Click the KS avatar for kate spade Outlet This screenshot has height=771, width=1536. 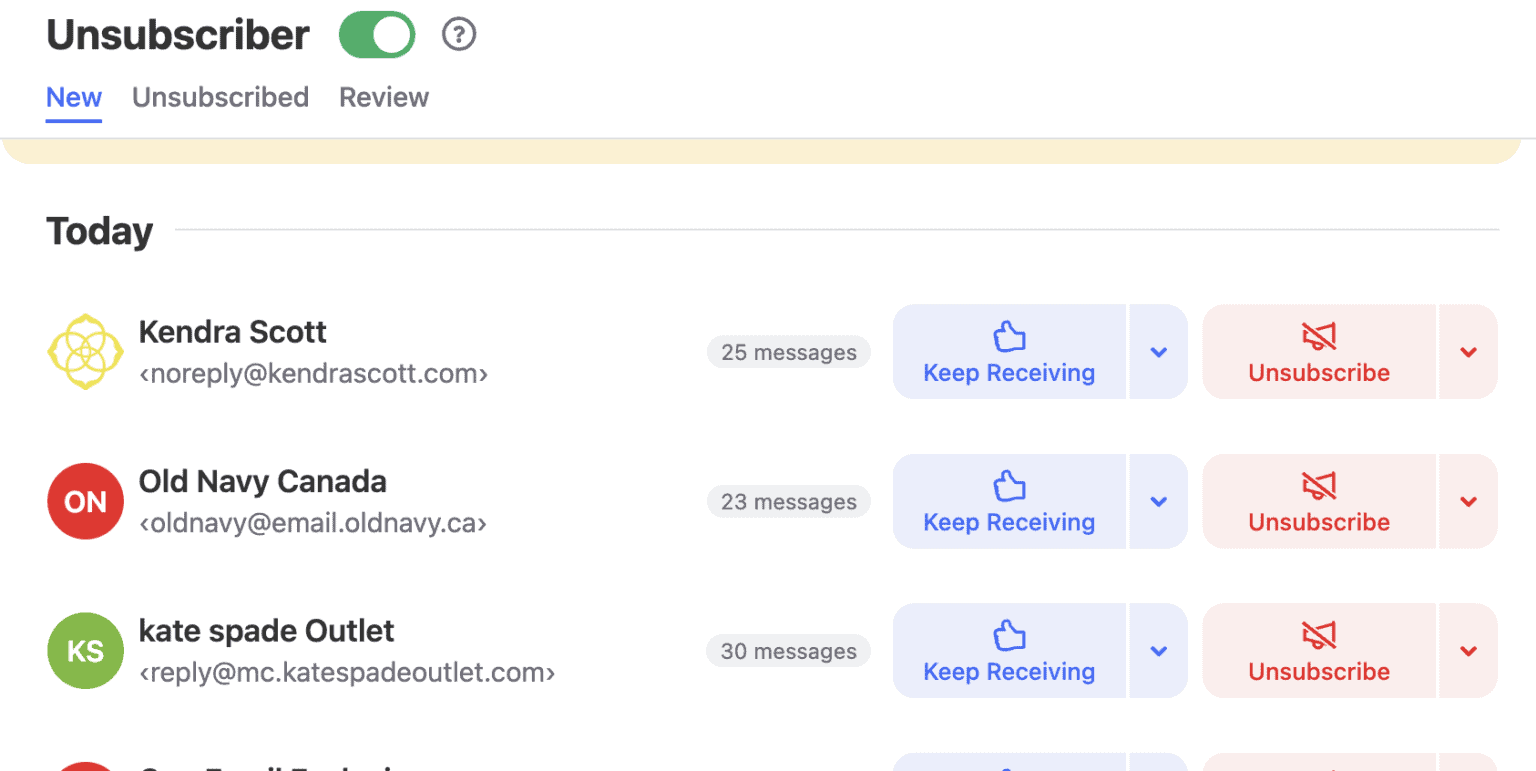pos(85,650)
